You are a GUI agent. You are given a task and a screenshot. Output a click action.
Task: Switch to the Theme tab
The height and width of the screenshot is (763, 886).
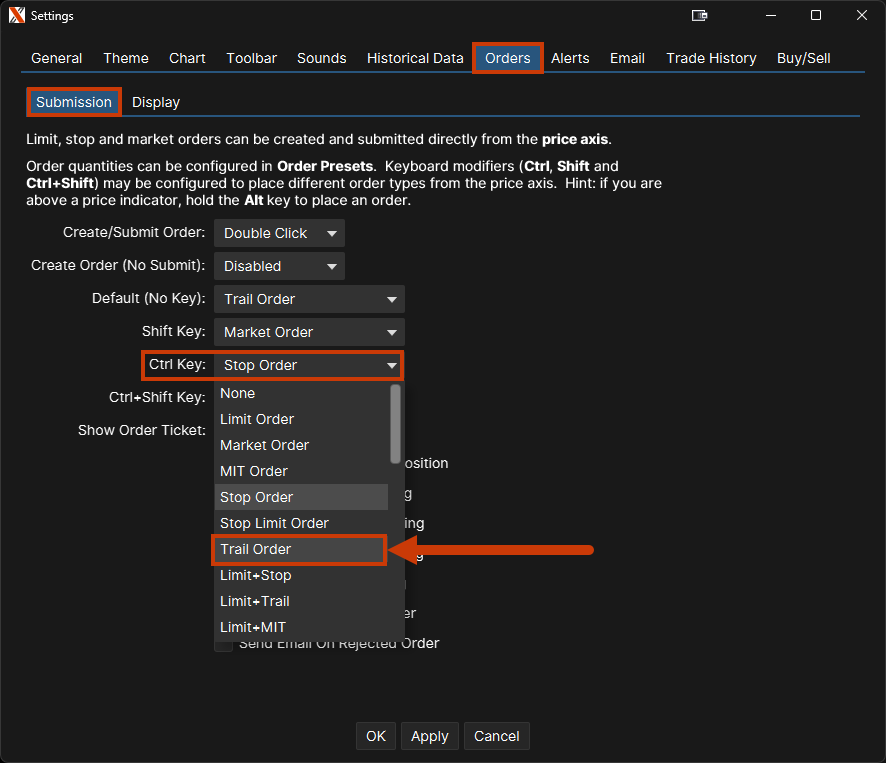[126, 58]
